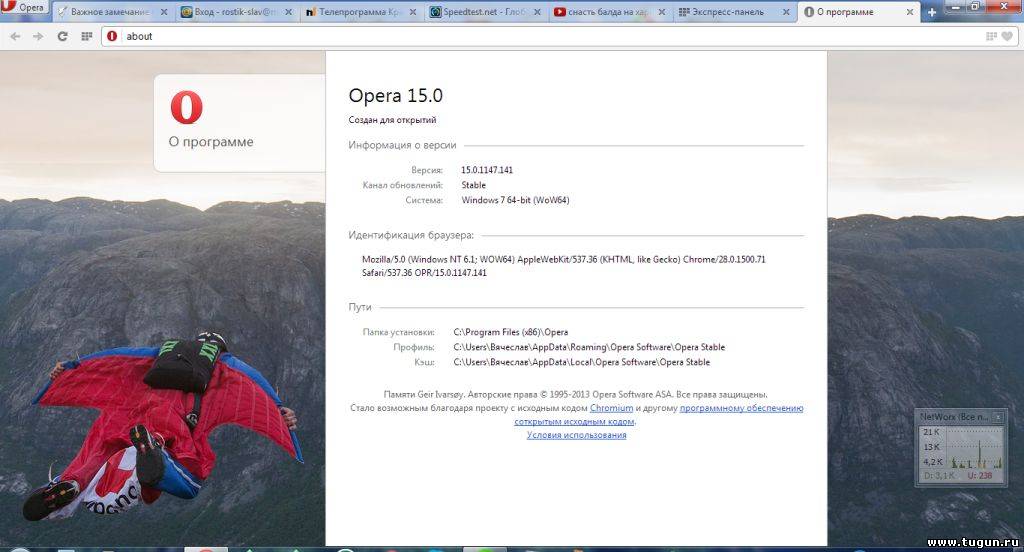The height and width of the screenshot is (552, 1024).
Task: Click Windows 7 64-bit (WoW64) value
Action: 515,200
